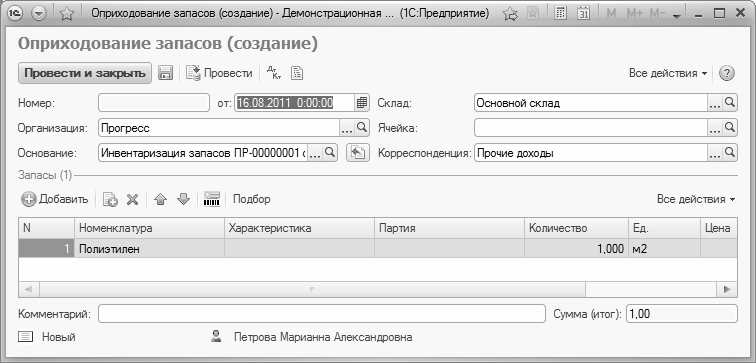756x363 pixels.
Task: Click the fill-by-basis icon beside Основание
Action: (358, 153)
